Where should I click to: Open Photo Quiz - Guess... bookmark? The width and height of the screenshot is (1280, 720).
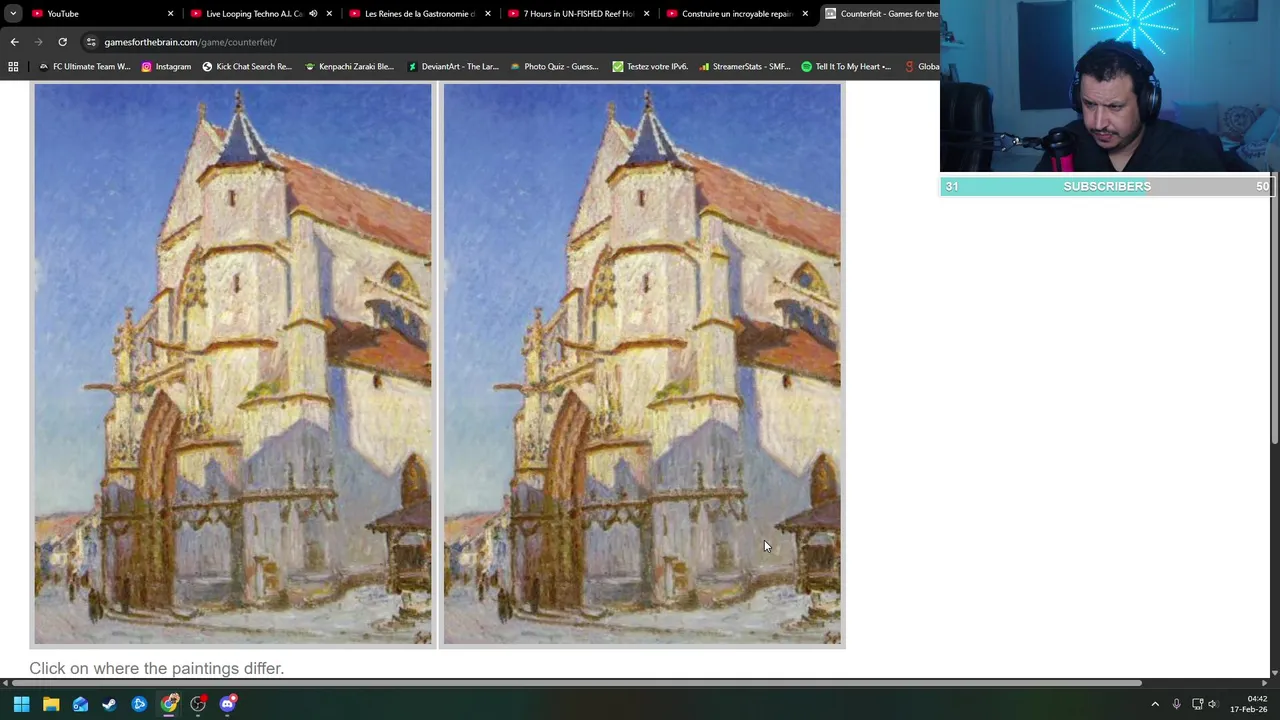tap(554, 67)
